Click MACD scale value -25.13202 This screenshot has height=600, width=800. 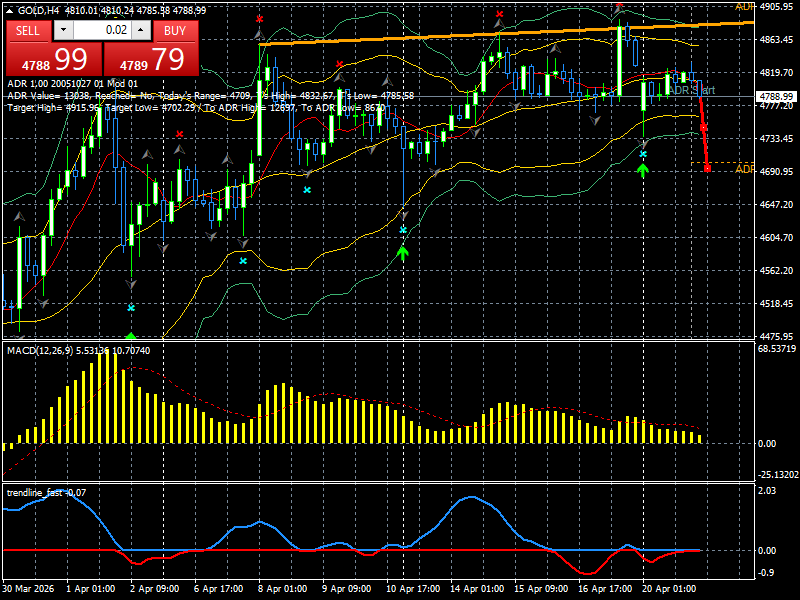pos(778,474)
